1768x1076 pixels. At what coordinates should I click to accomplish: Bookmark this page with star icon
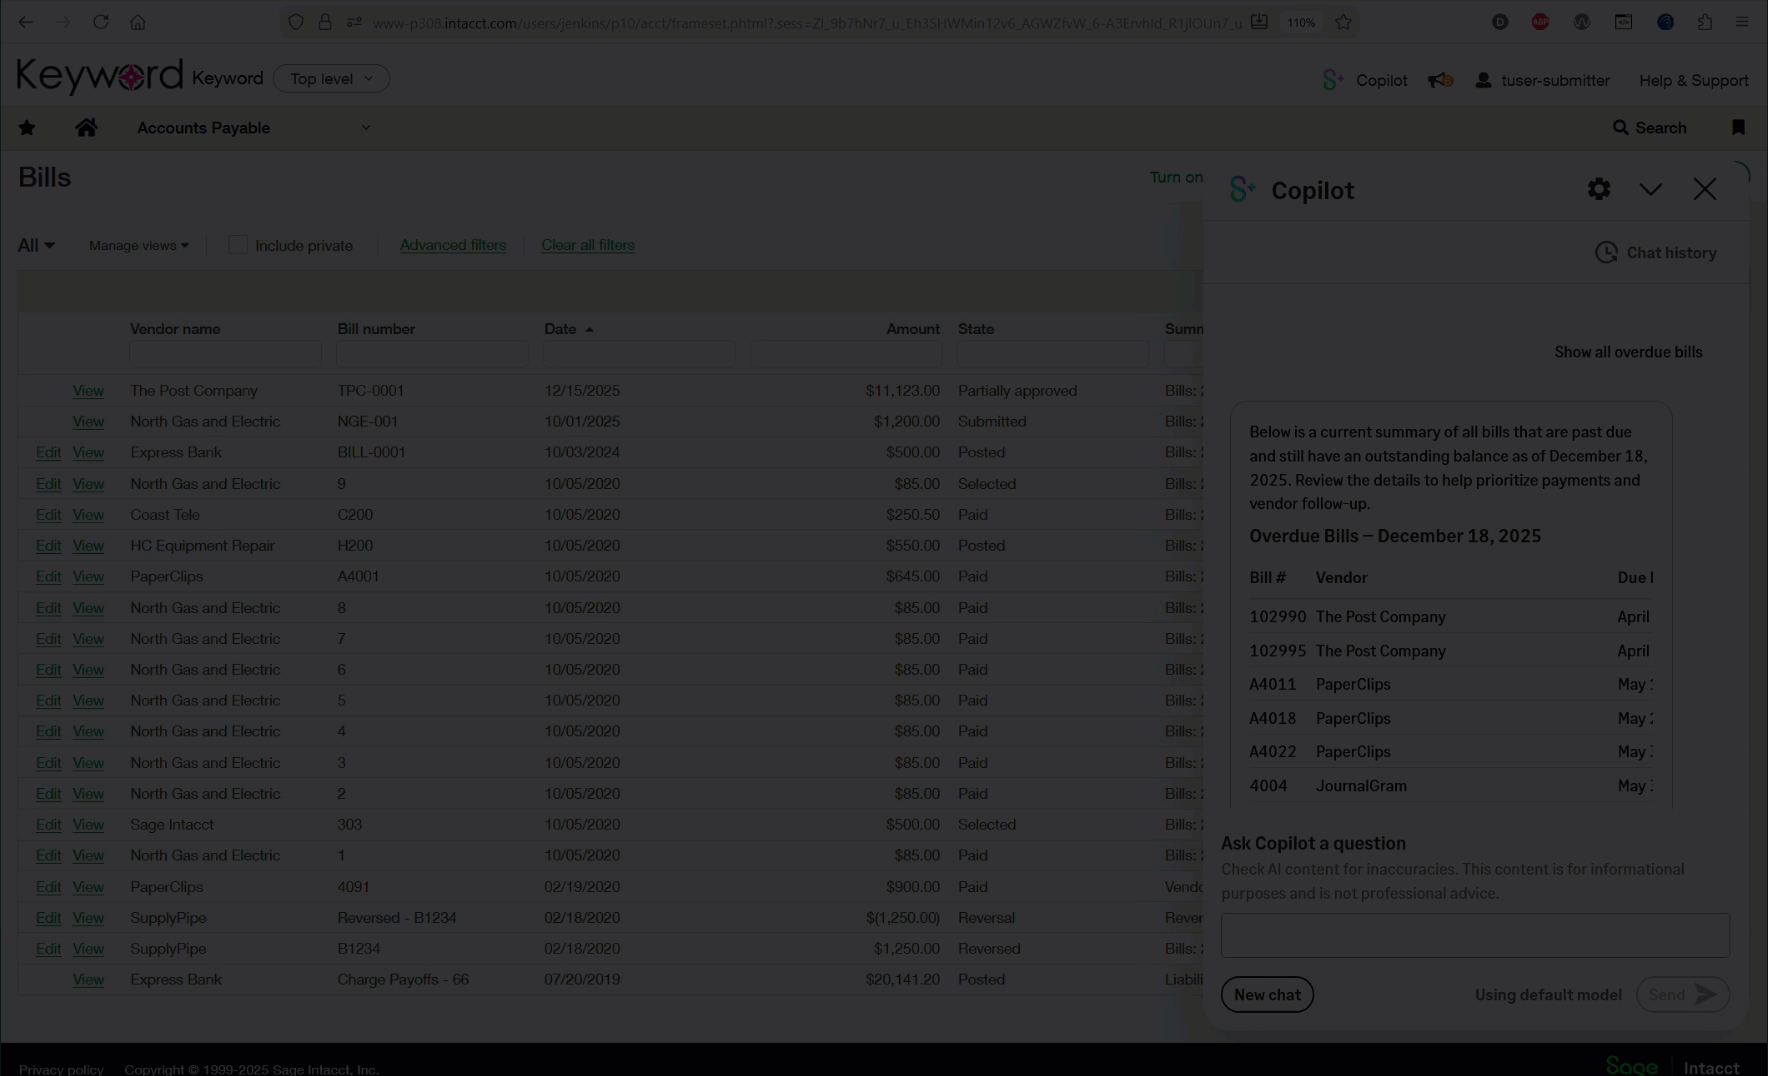click(x=1343, y=22)
